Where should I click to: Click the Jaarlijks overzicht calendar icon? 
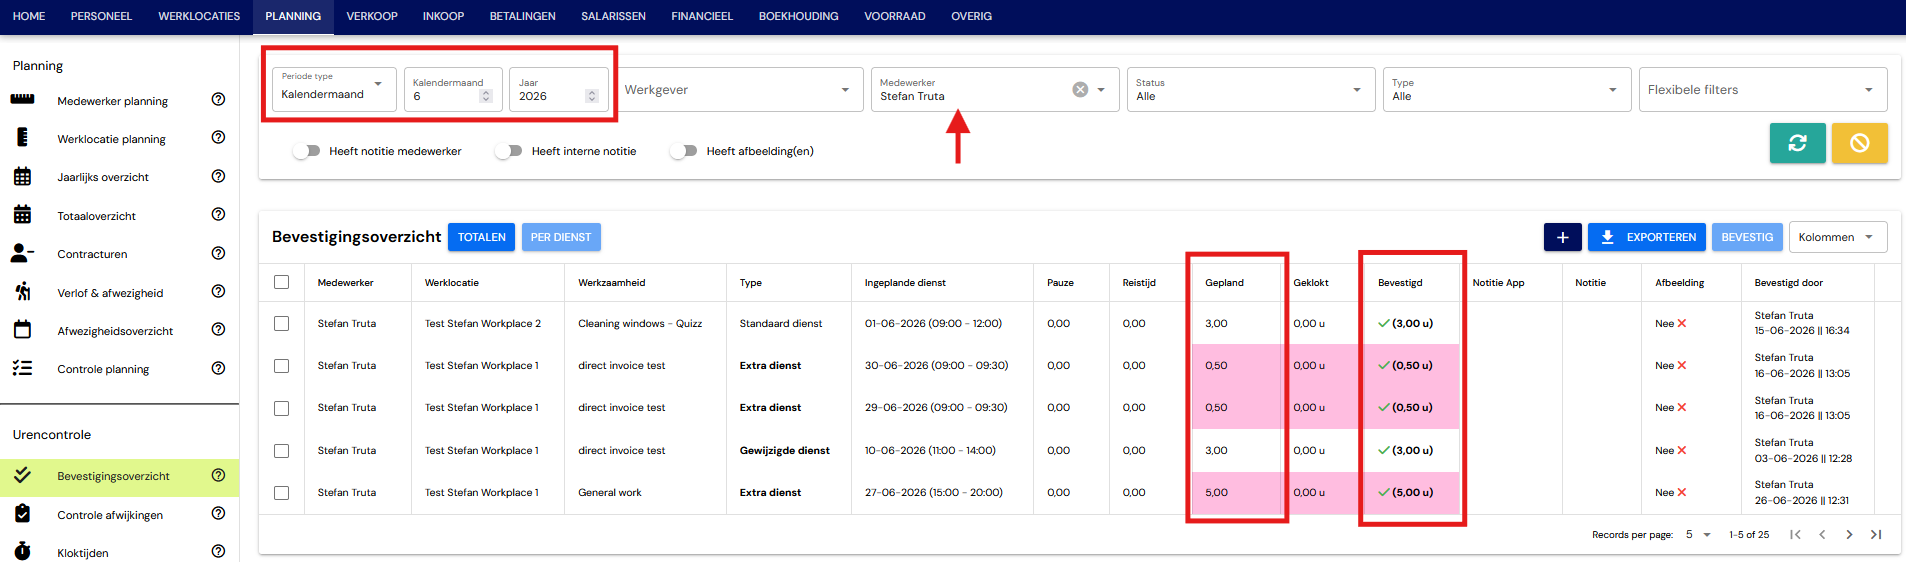tap(22, 177)
